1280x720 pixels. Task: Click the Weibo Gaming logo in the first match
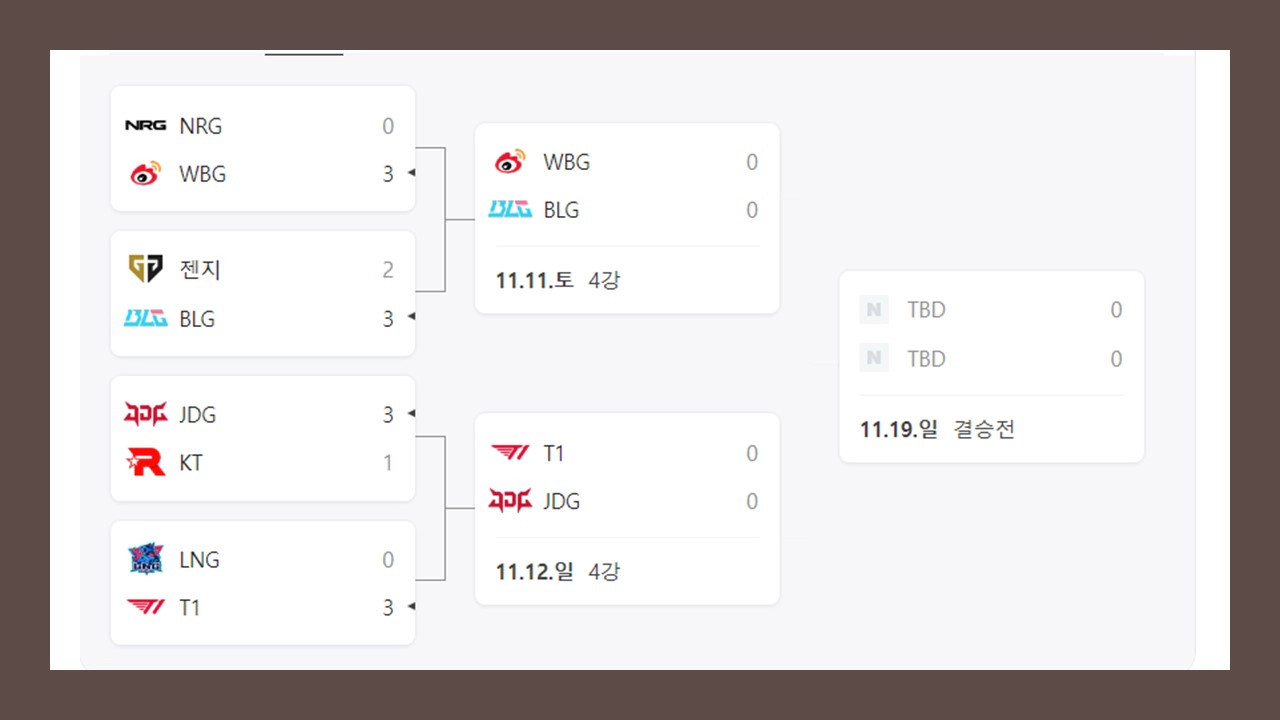click(145, 172)
